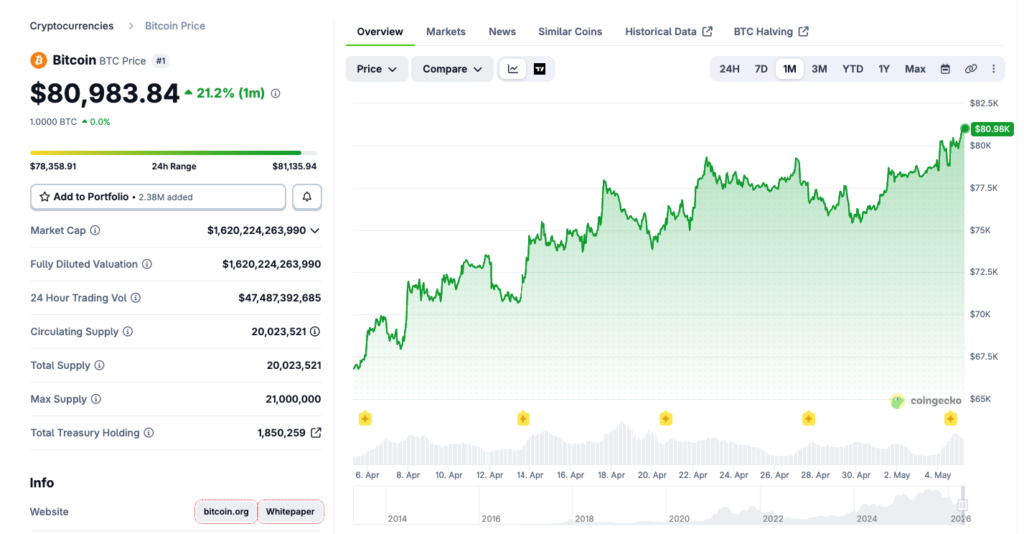The width and height of the screenshot is (1024, 534).
Task: Click info icon beside 20,023,521 circulating value
Action: [315, 332]
